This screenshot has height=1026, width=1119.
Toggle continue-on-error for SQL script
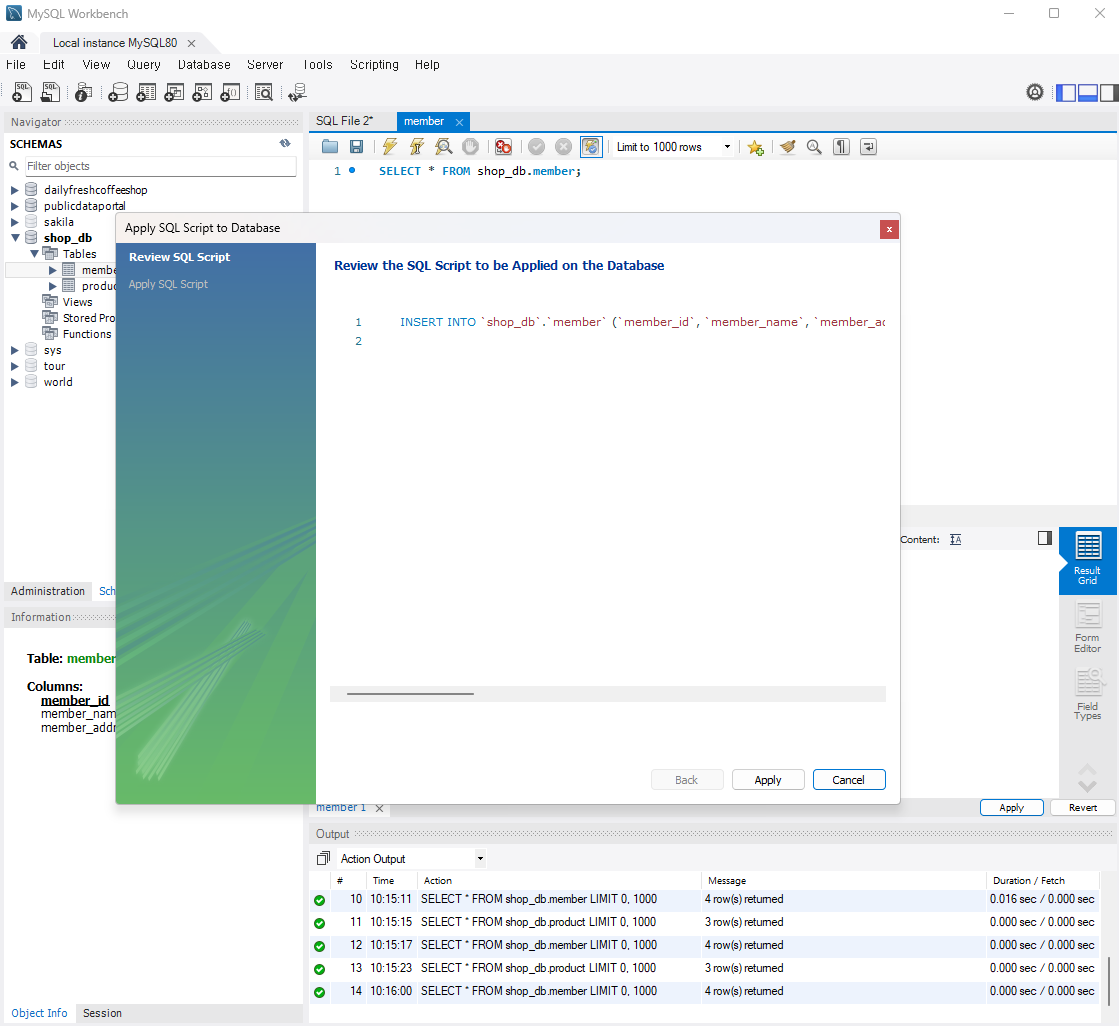[503, 147]
